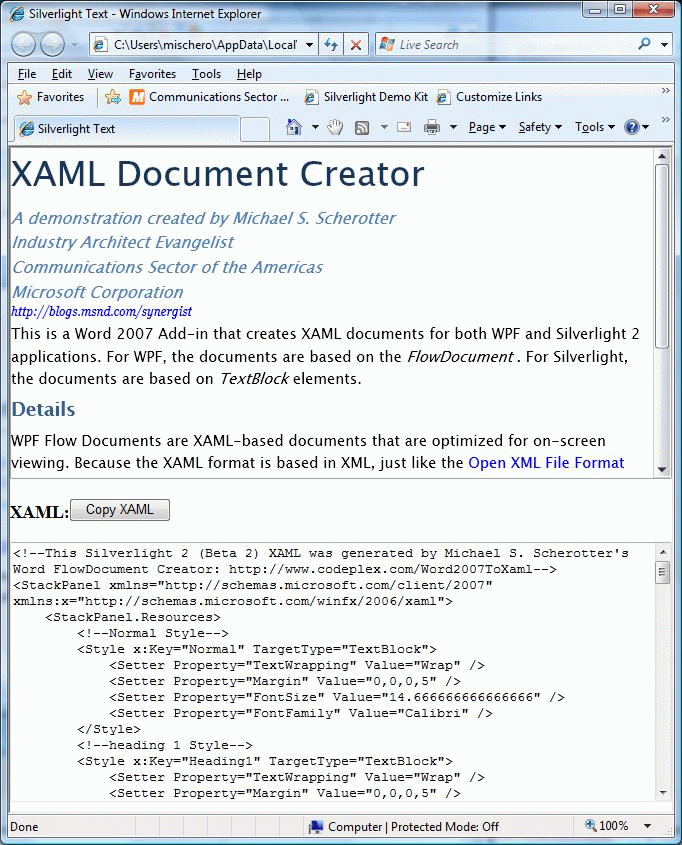
Task: Click the Read Mail envelope icon
Action: (x=404, y=127)
